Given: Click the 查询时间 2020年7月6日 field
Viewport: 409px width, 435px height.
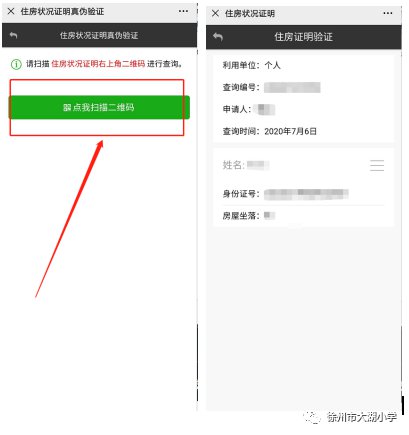Looking at the screenshot, I should pyautogui.click(x=270, y=131).
